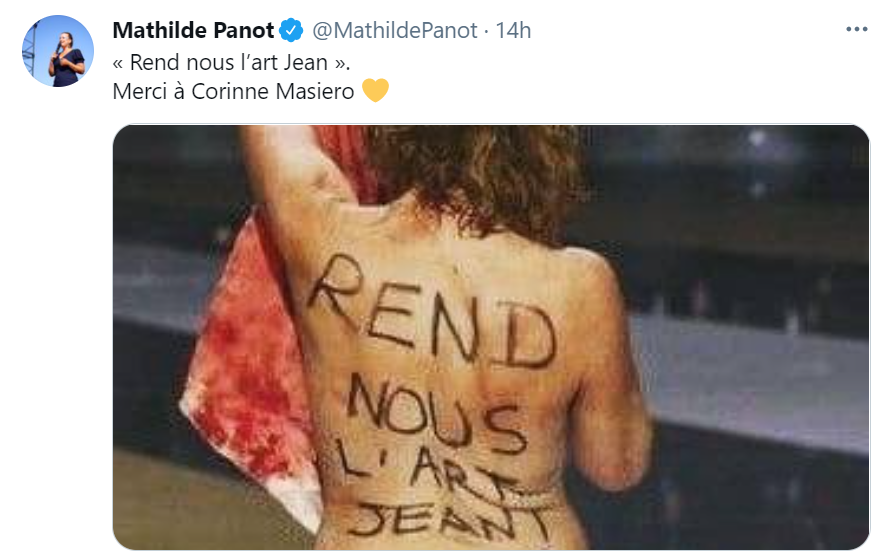Image resolution: width=888 pixels, height=559 pixels.
Task: Click the word REND written in the photo
Action: (432, 313)
